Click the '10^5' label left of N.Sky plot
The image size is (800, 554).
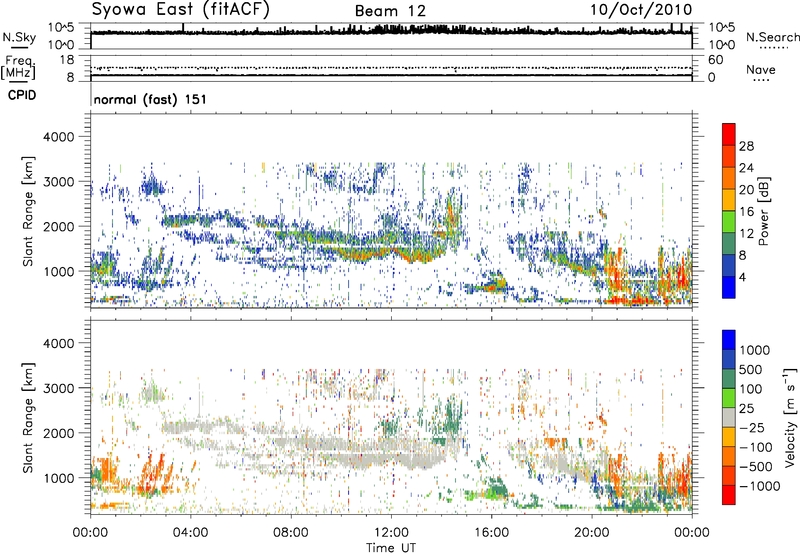point(61,28)
